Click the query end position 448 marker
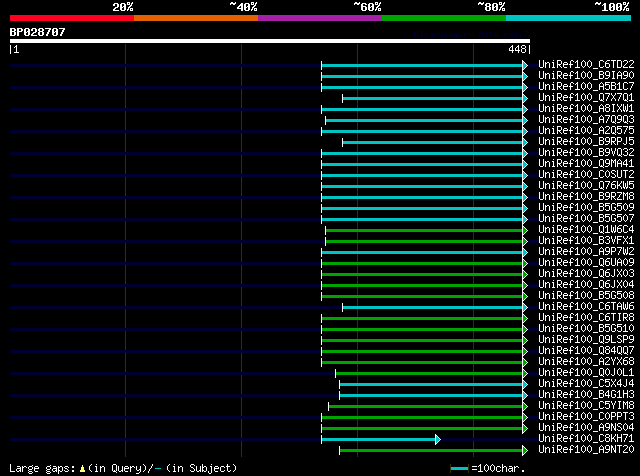 (519, 49)
